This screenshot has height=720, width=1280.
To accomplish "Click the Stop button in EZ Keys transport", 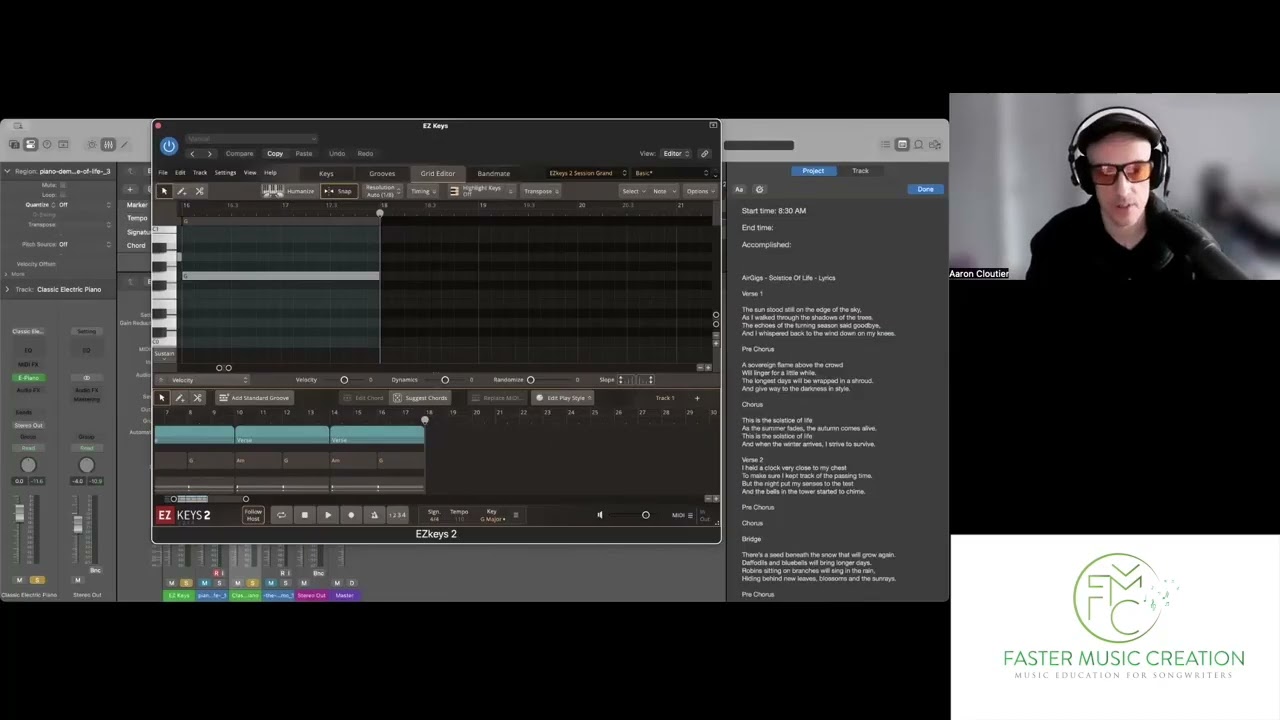I will click(304, 515).
